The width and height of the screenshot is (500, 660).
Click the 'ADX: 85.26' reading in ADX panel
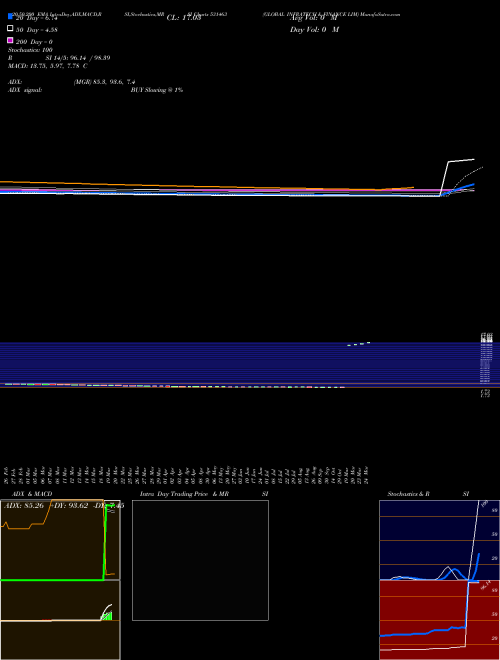click(x=24, y=506)
